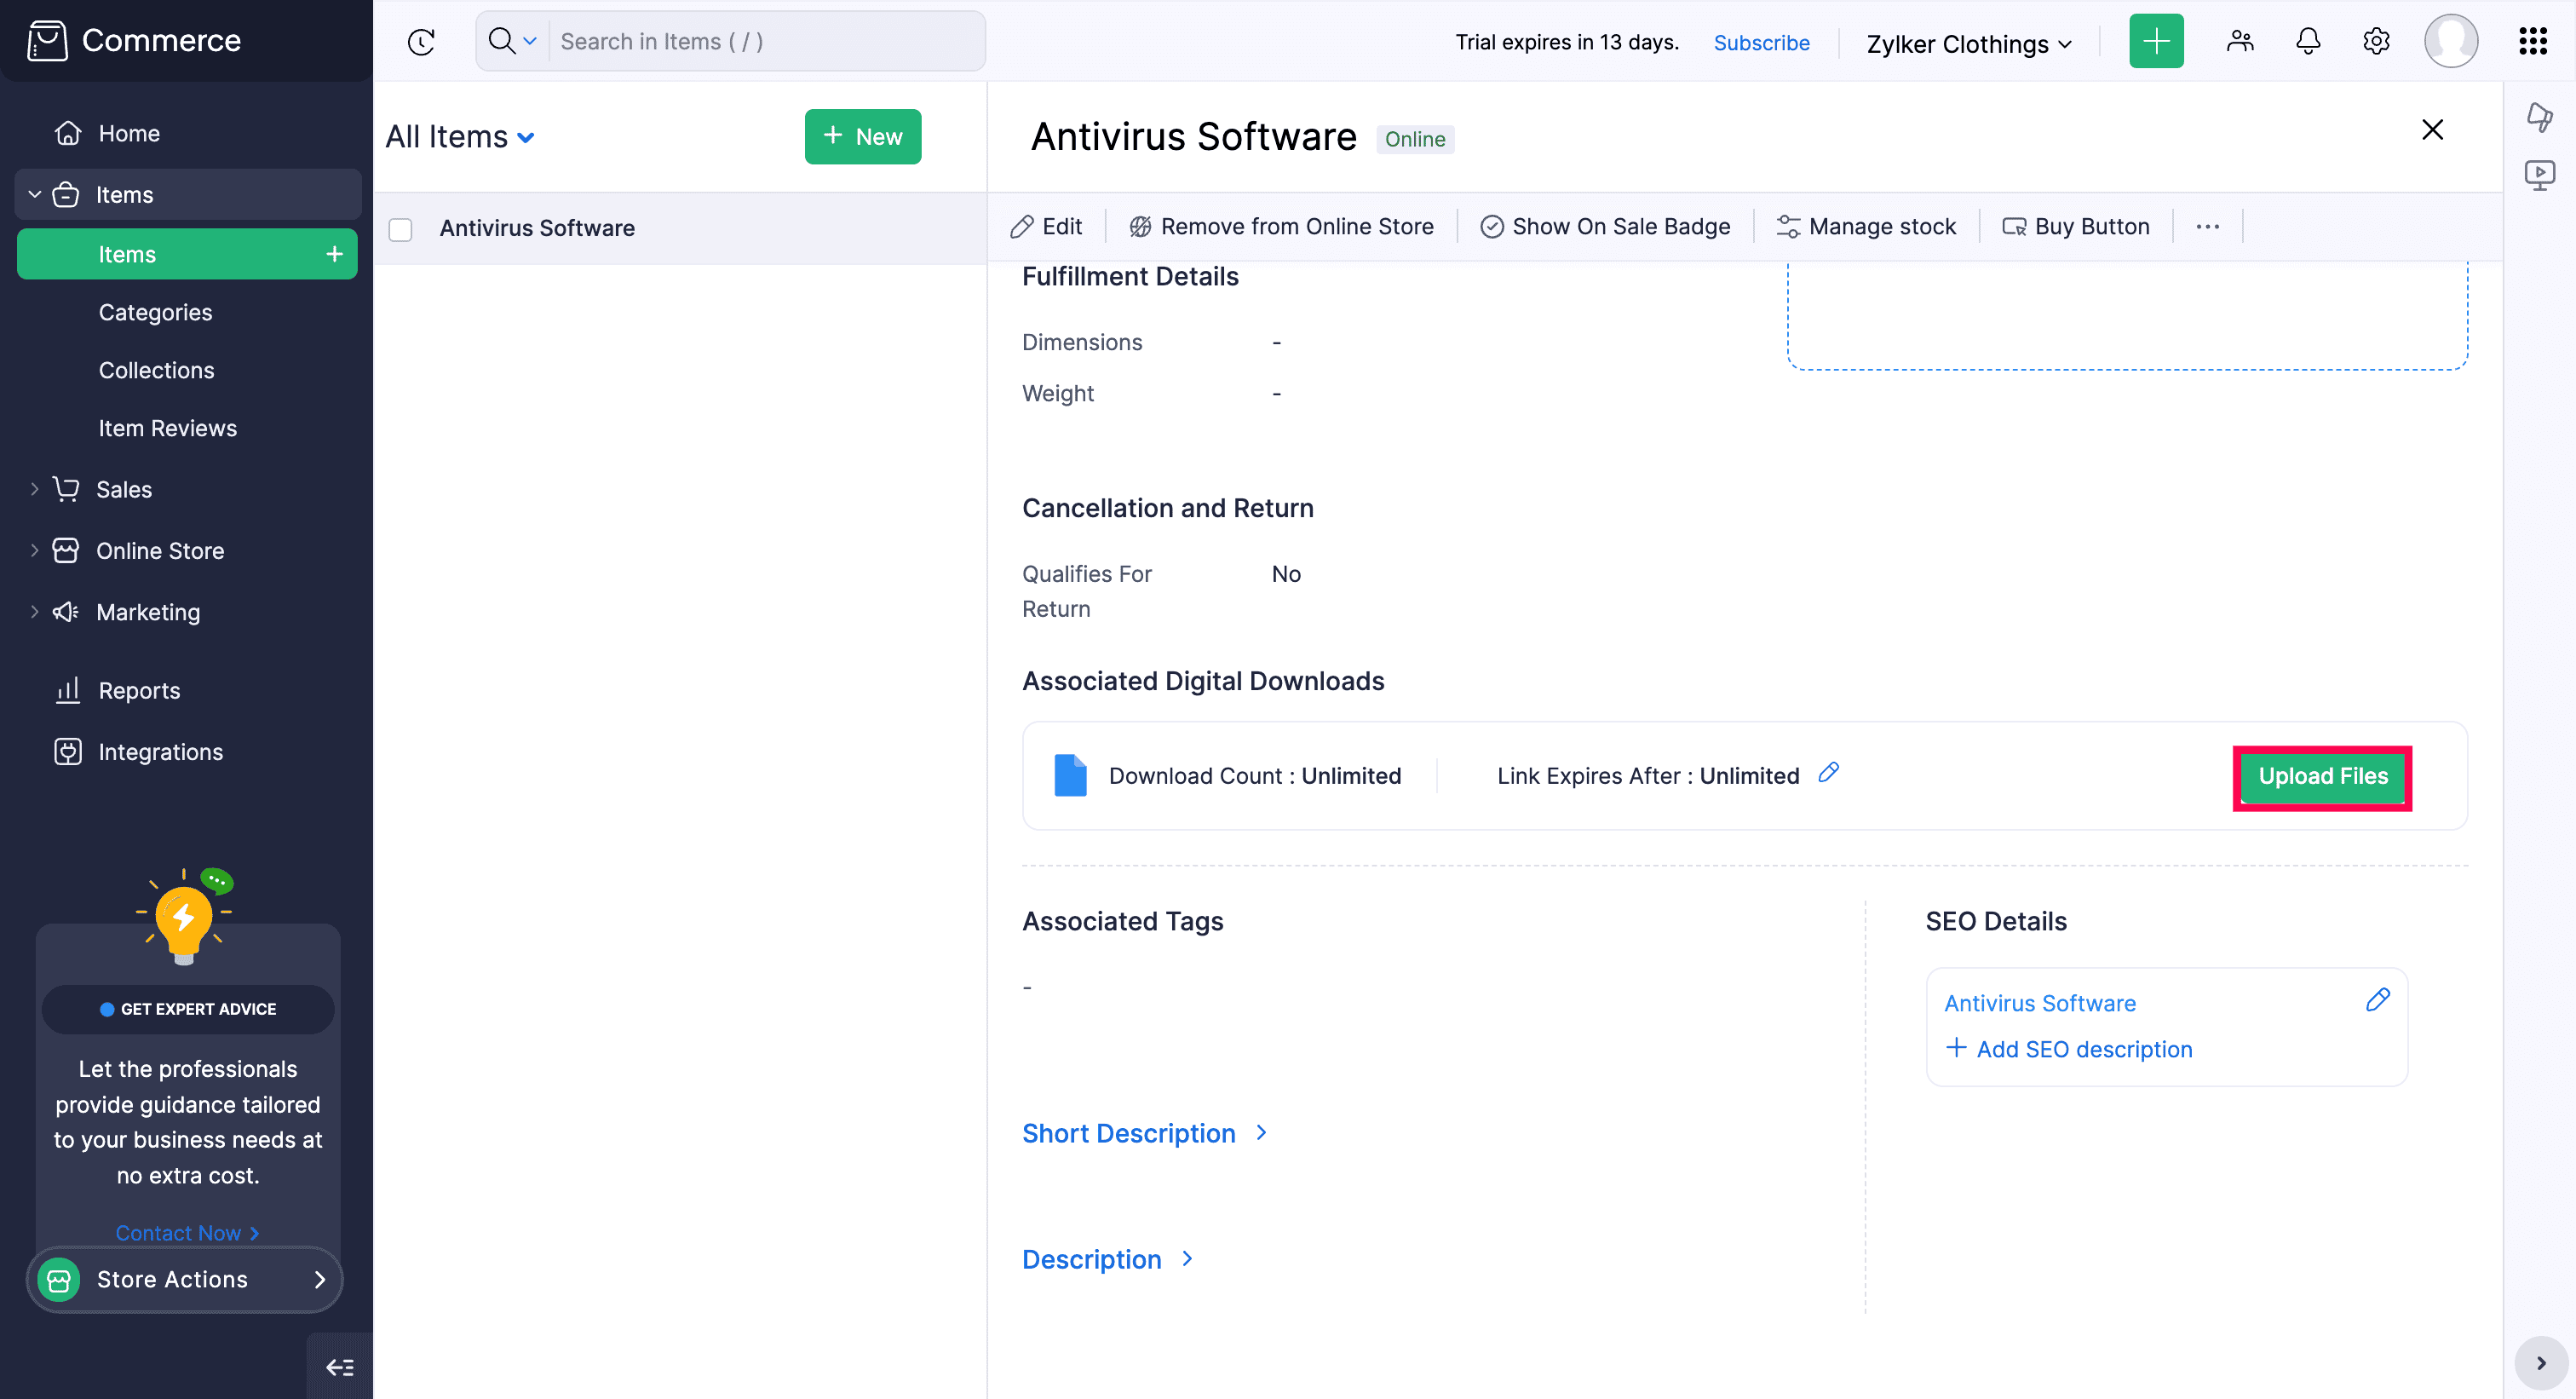Collapse the Items section in sidebar
The height and width of the screenshot is (1399, 2576).
(35, 194)
